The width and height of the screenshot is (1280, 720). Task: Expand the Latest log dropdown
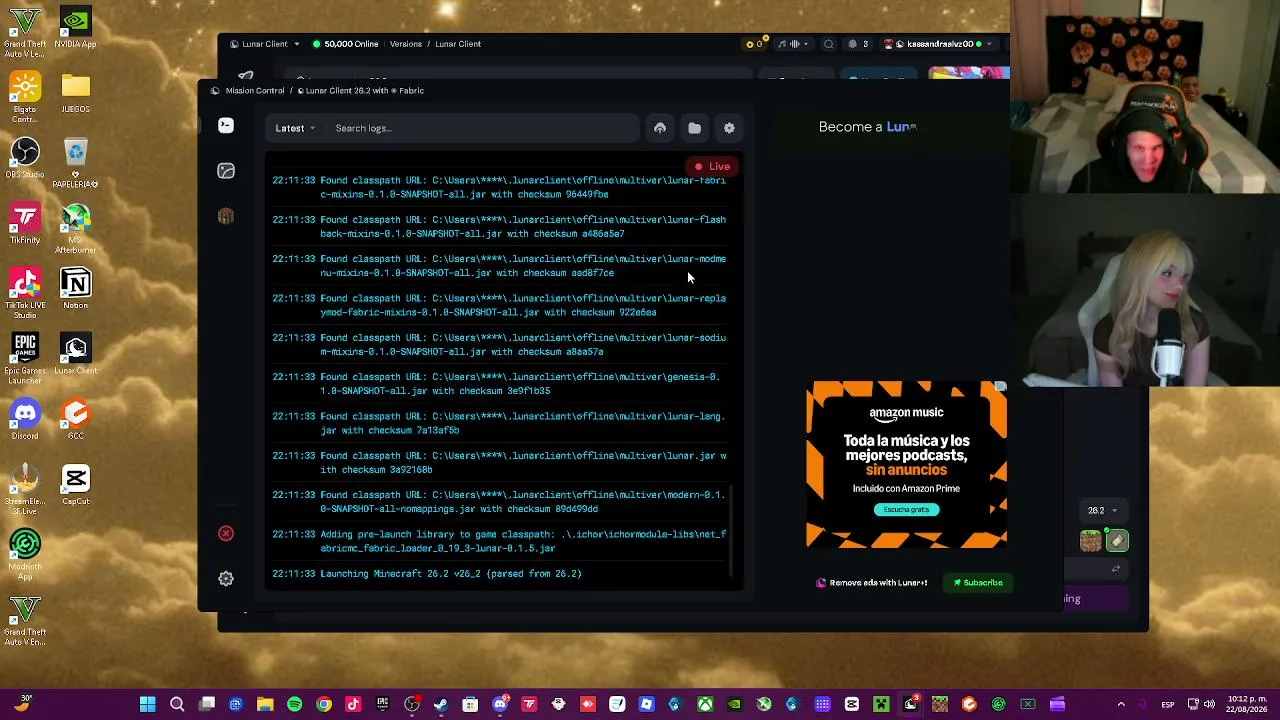coord(295,128)
